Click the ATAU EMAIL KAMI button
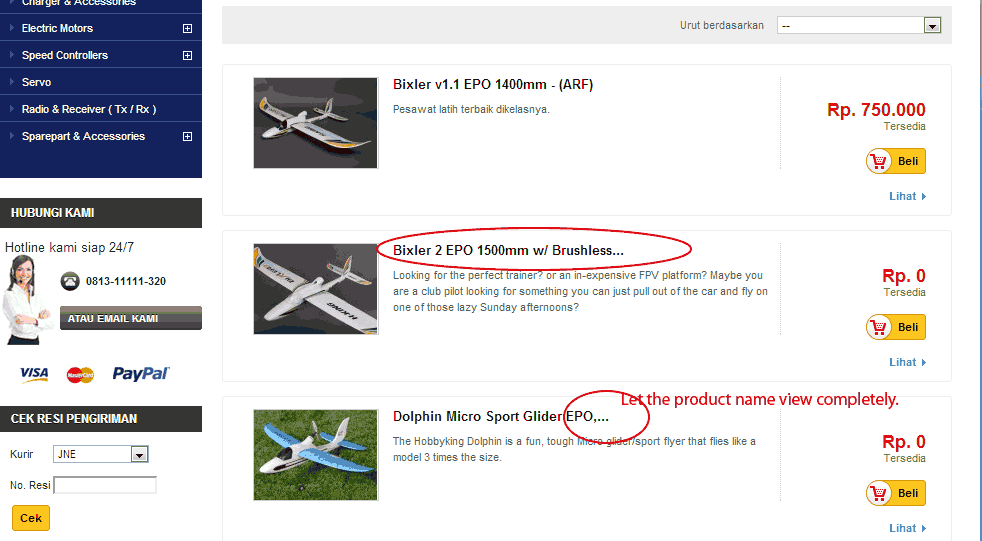Image resolution: width=982 pixels, height=541 pixels. click(x=131, y=318)
